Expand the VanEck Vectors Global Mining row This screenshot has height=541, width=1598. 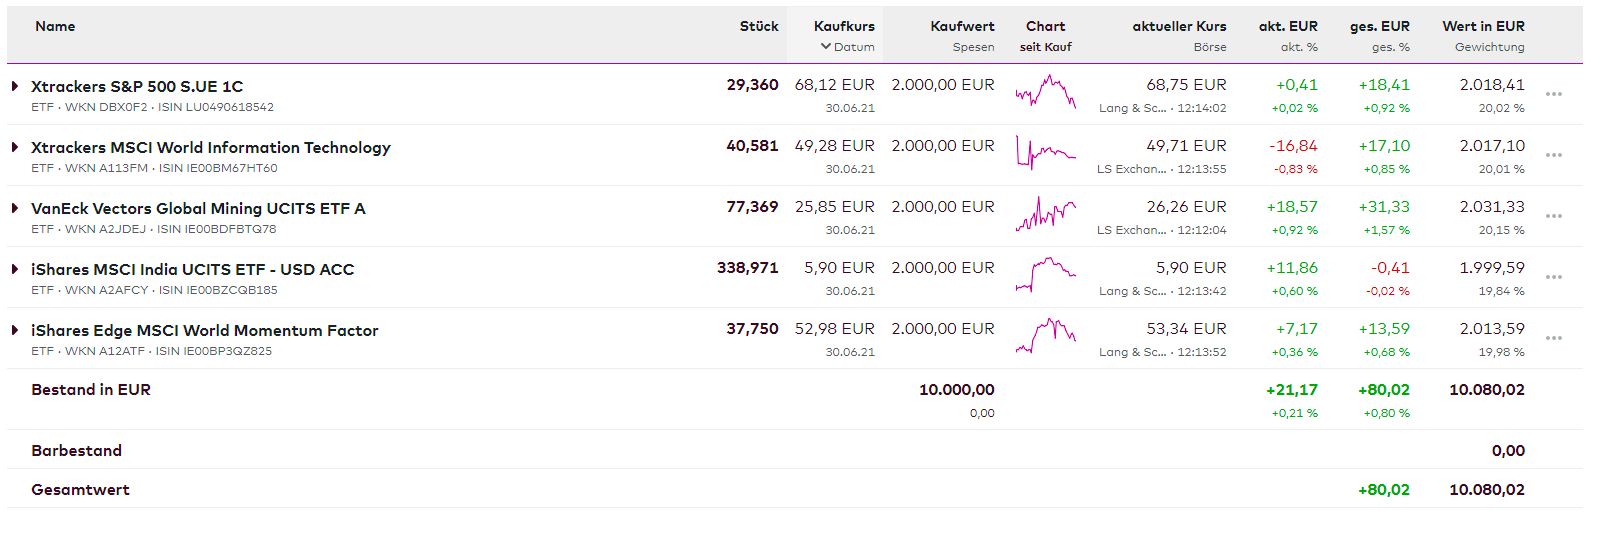pyautogui.click(x=15, y=208)
